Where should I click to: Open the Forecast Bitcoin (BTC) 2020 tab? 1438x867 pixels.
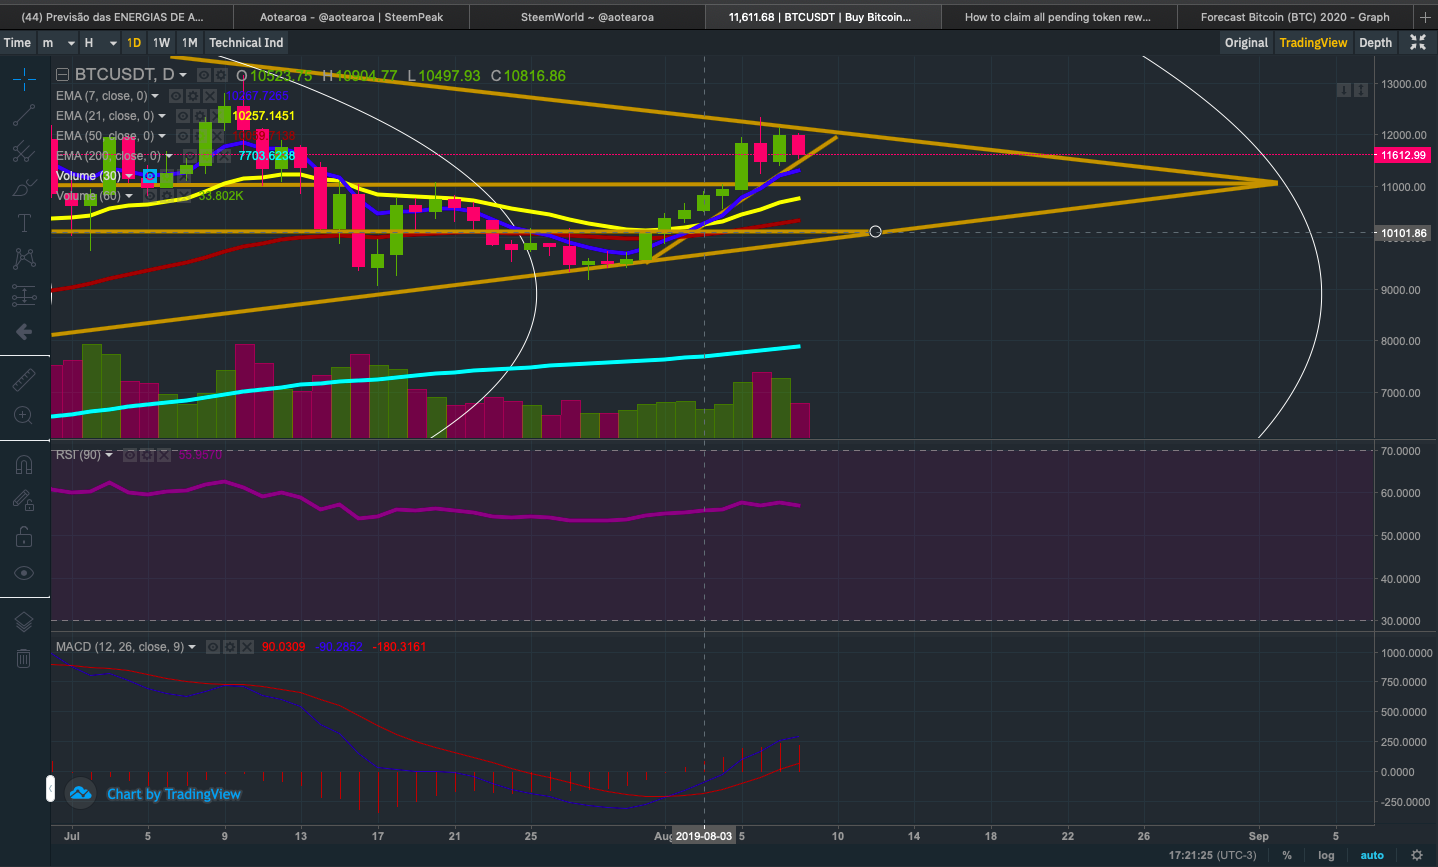coord(1295,17)
